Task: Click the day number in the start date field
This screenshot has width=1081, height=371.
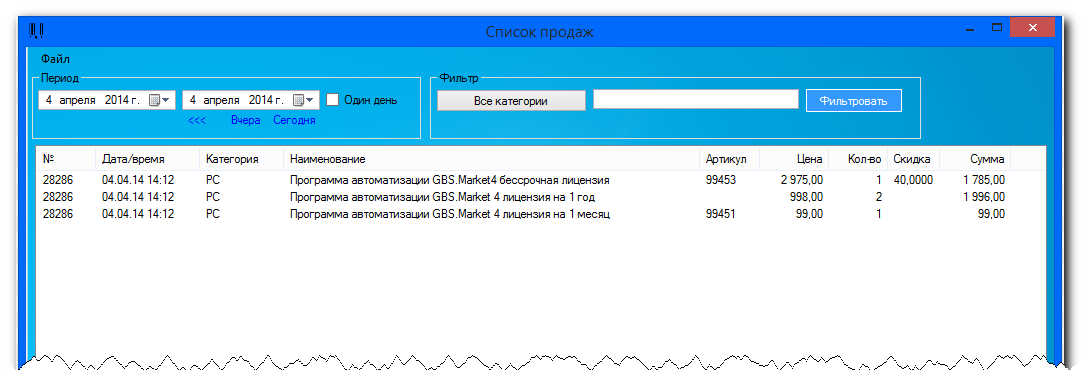Action: point(49,100)
